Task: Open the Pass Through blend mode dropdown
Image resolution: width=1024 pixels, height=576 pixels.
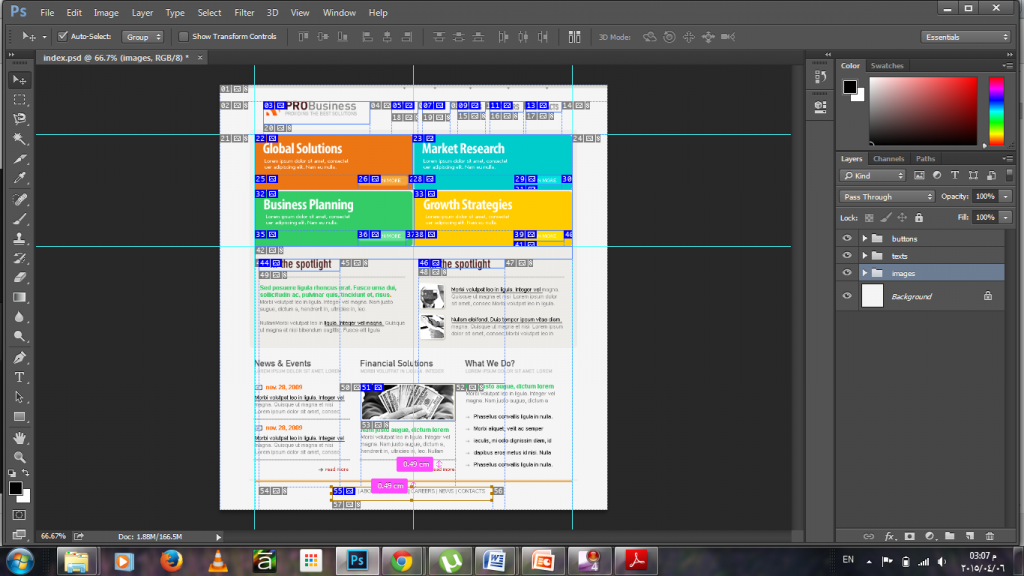Action: (887, 197)
